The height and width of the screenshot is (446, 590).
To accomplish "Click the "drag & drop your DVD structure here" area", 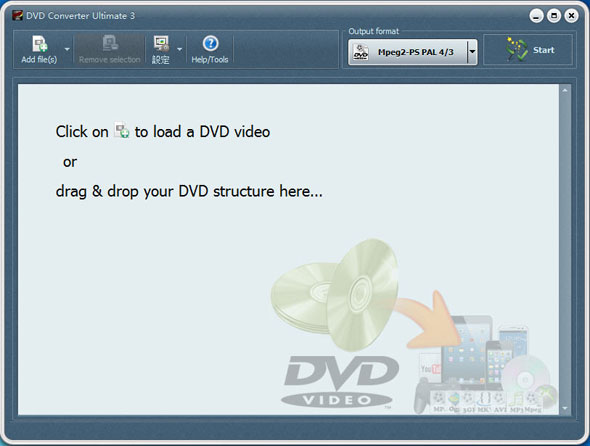I will pyautogui.click(x=189, y=191).
